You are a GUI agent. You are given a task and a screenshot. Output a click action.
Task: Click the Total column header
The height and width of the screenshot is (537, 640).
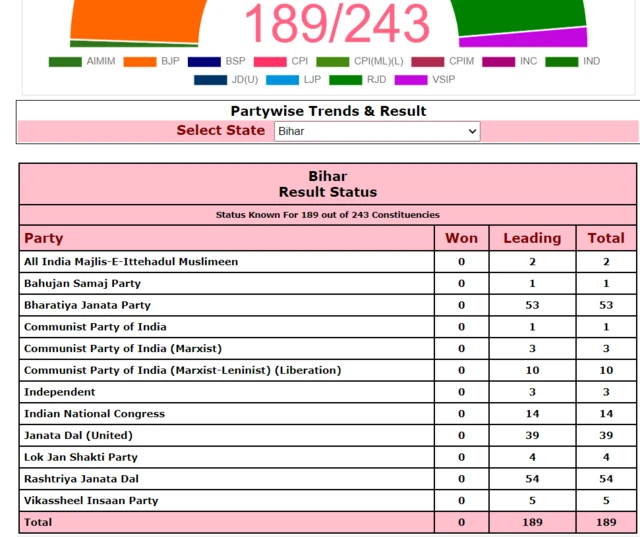pyautogui.click(x=606, y=238)
